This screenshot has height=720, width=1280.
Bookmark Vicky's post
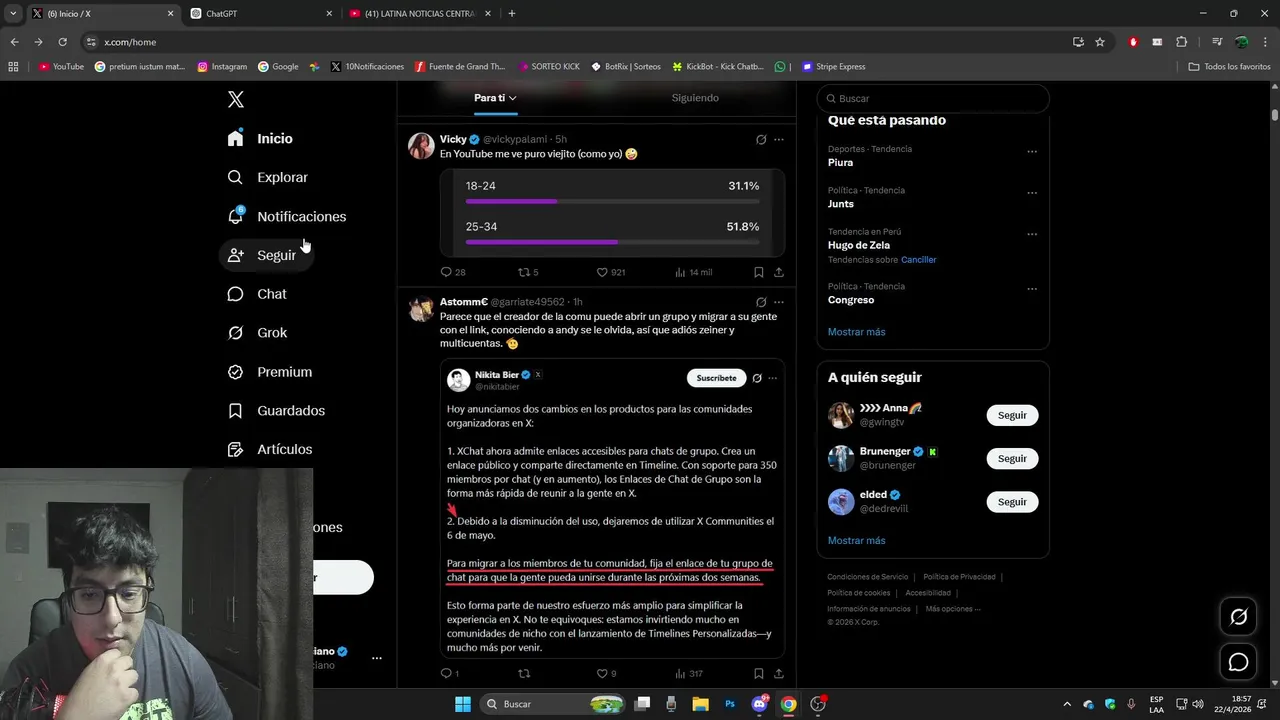(x=758, y=272)
